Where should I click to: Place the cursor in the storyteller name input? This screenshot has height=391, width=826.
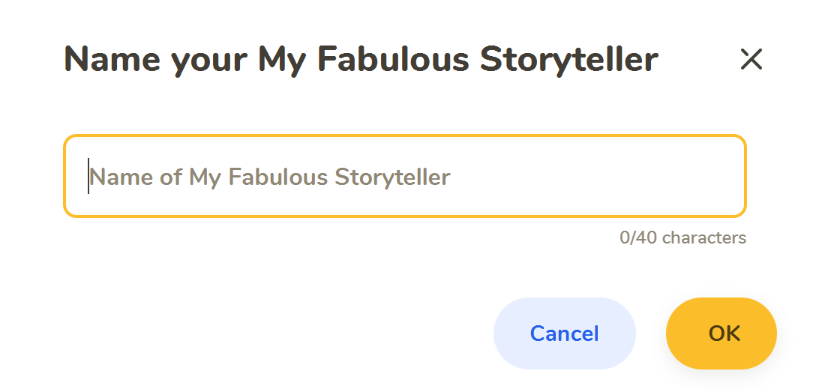[x=405, y=176]
